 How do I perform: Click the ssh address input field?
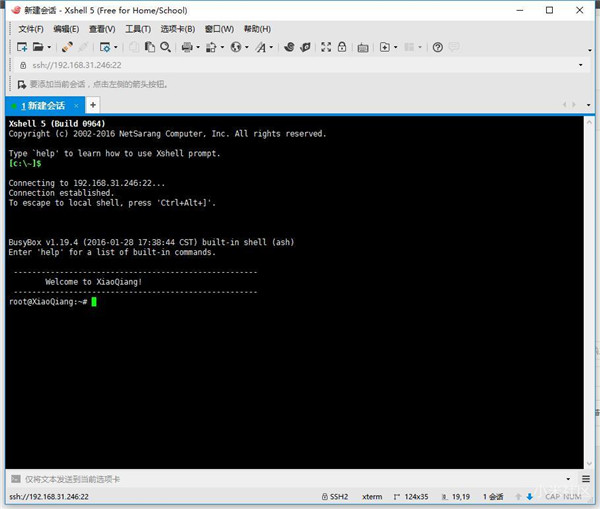[300, 65]
